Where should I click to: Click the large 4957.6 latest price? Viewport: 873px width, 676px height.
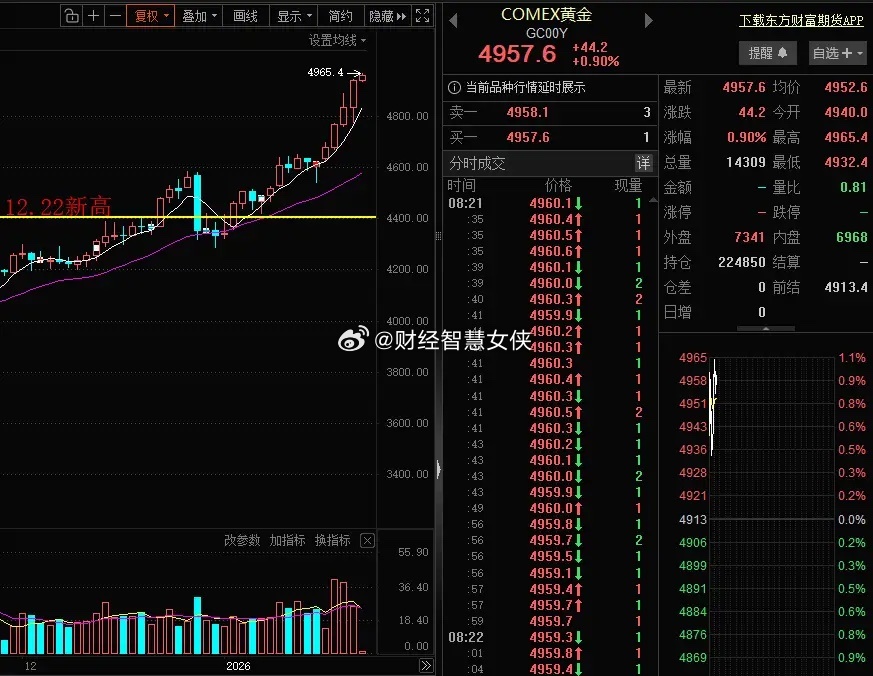(x=517, y=54)
